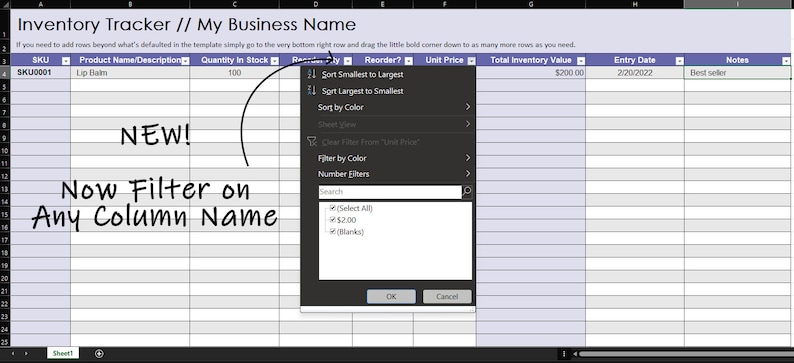The height and width of the screenshot is (363, 794).
Task: Select column G header
Action: [531, 4]
